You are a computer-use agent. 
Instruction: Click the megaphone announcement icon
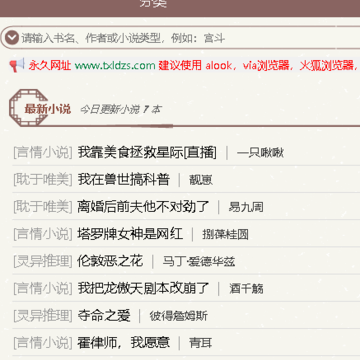pos(17,65)
